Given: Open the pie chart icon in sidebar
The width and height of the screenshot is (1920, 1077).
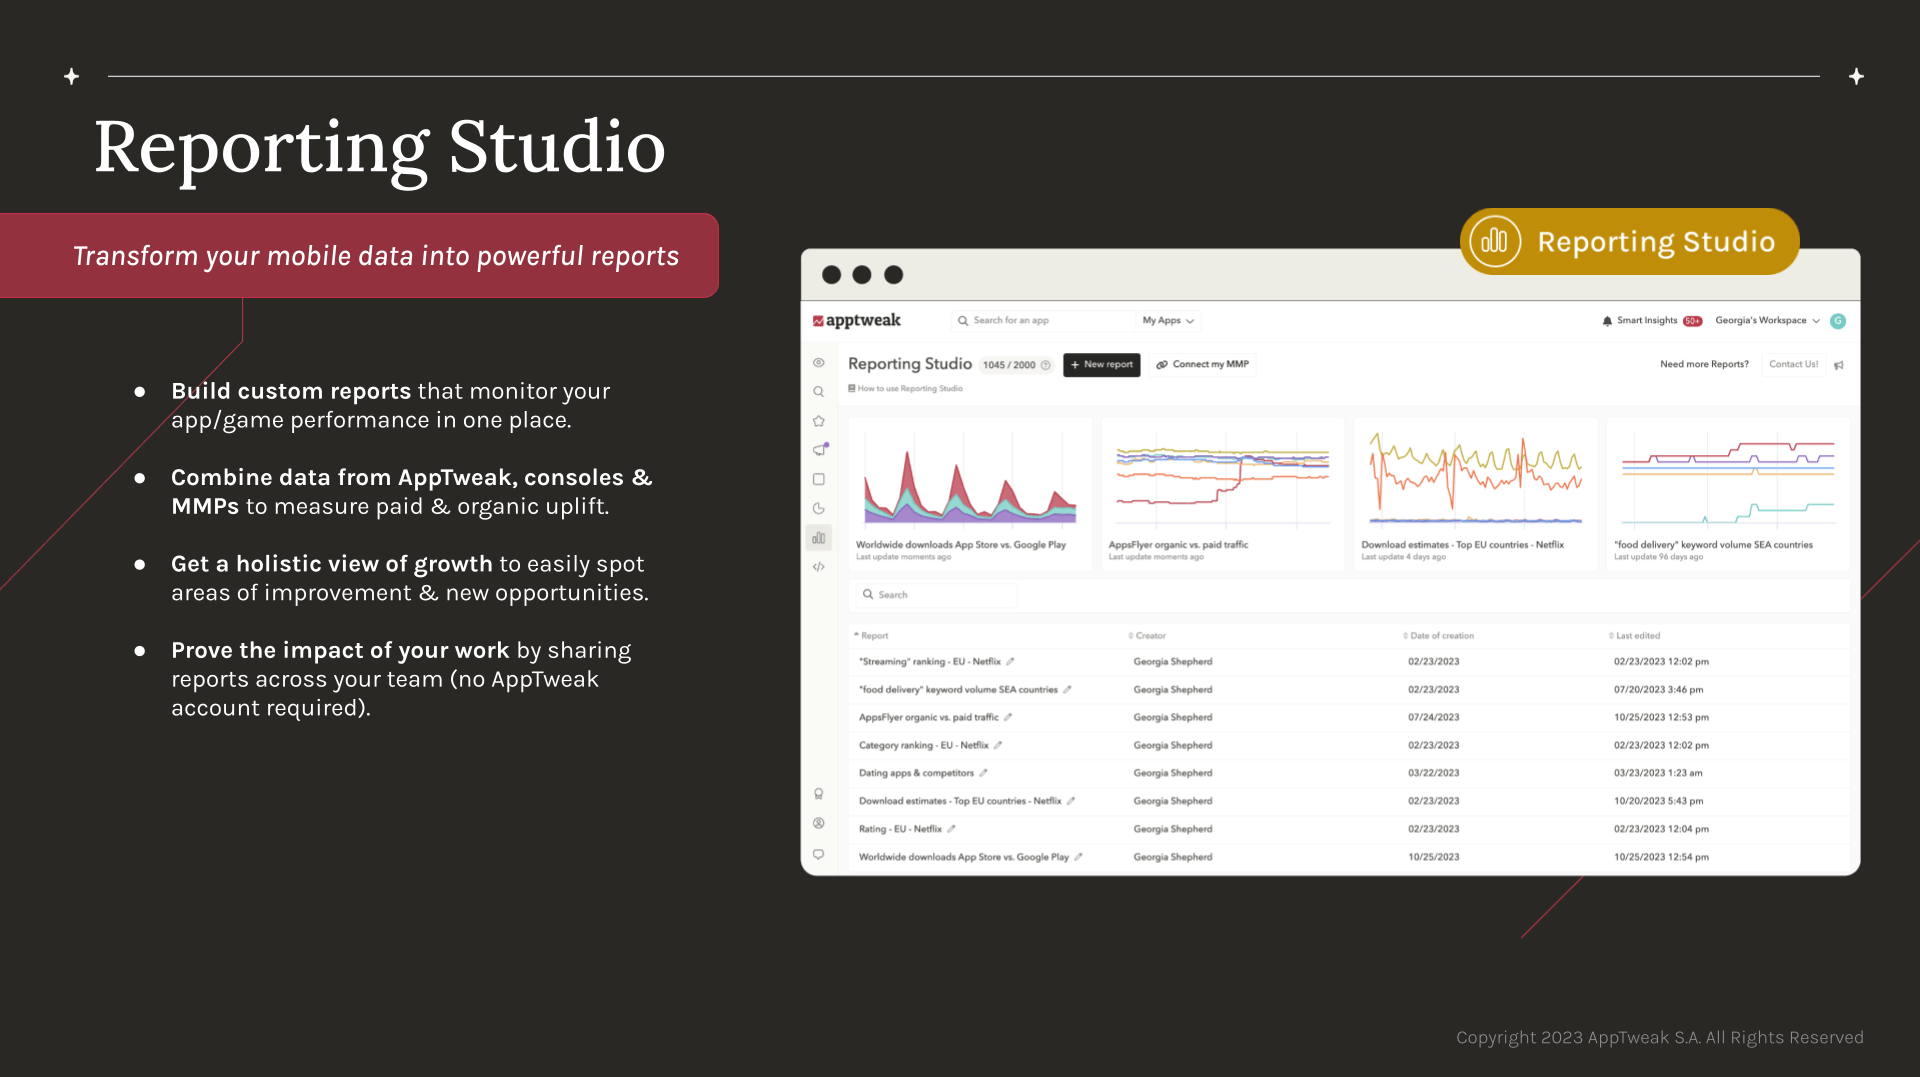Looking at the screenshot, I should [819, 508].
